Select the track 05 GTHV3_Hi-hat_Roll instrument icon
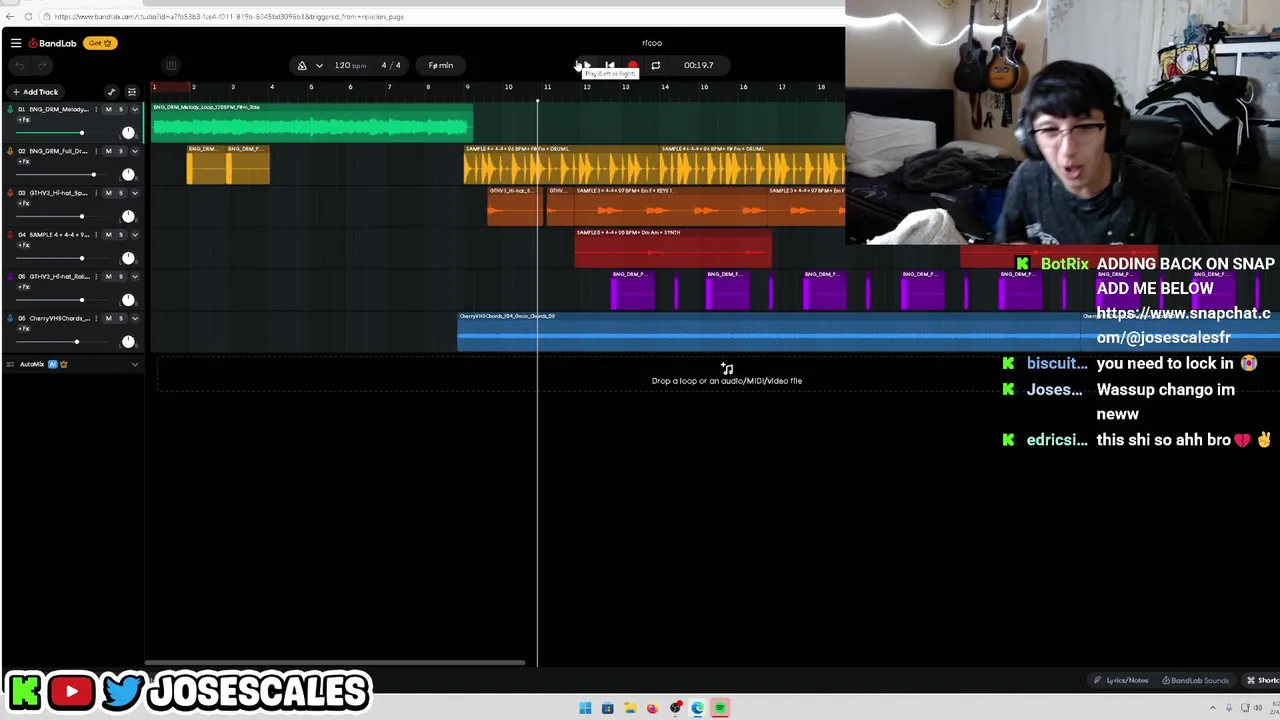 [x=9, y=277]
